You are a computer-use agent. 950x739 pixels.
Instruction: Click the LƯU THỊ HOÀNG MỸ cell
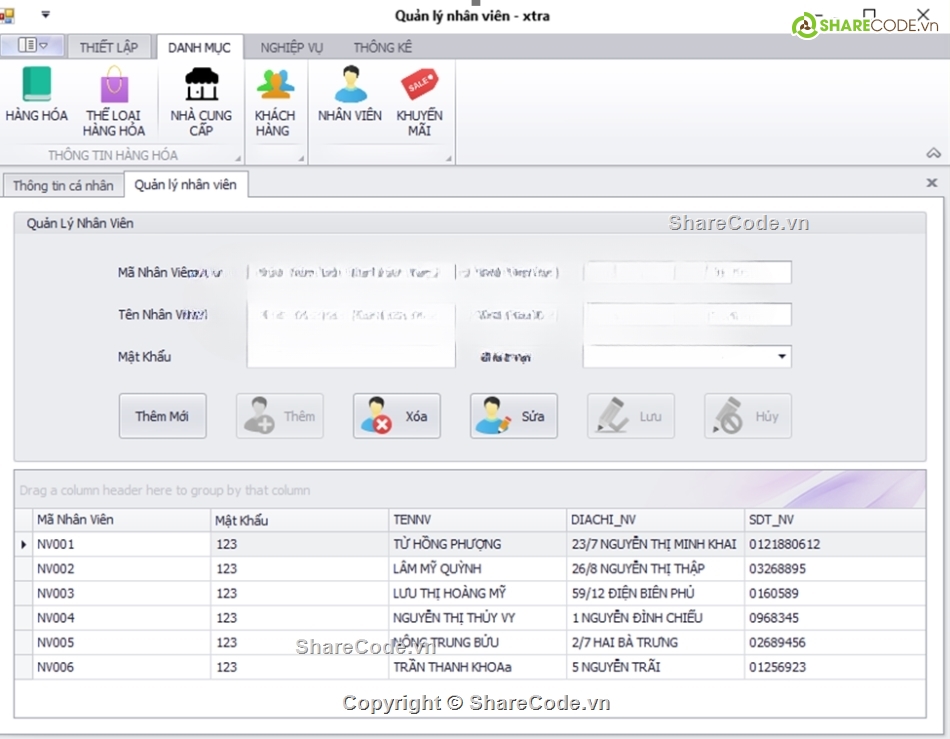pos(477,593)
